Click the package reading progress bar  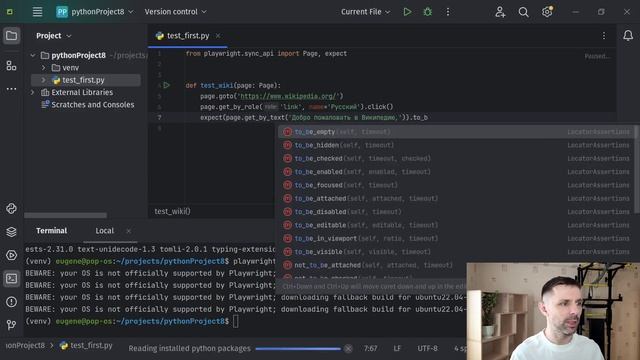point(298,349)
